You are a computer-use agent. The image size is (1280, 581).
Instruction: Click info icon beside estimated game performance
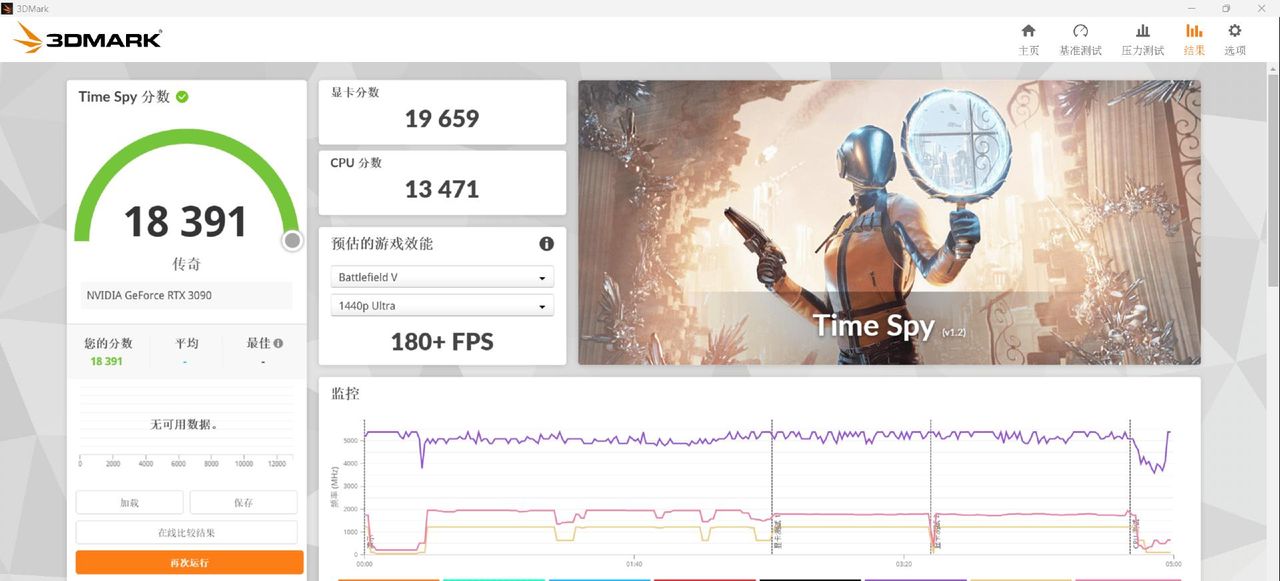pos(546,244)
